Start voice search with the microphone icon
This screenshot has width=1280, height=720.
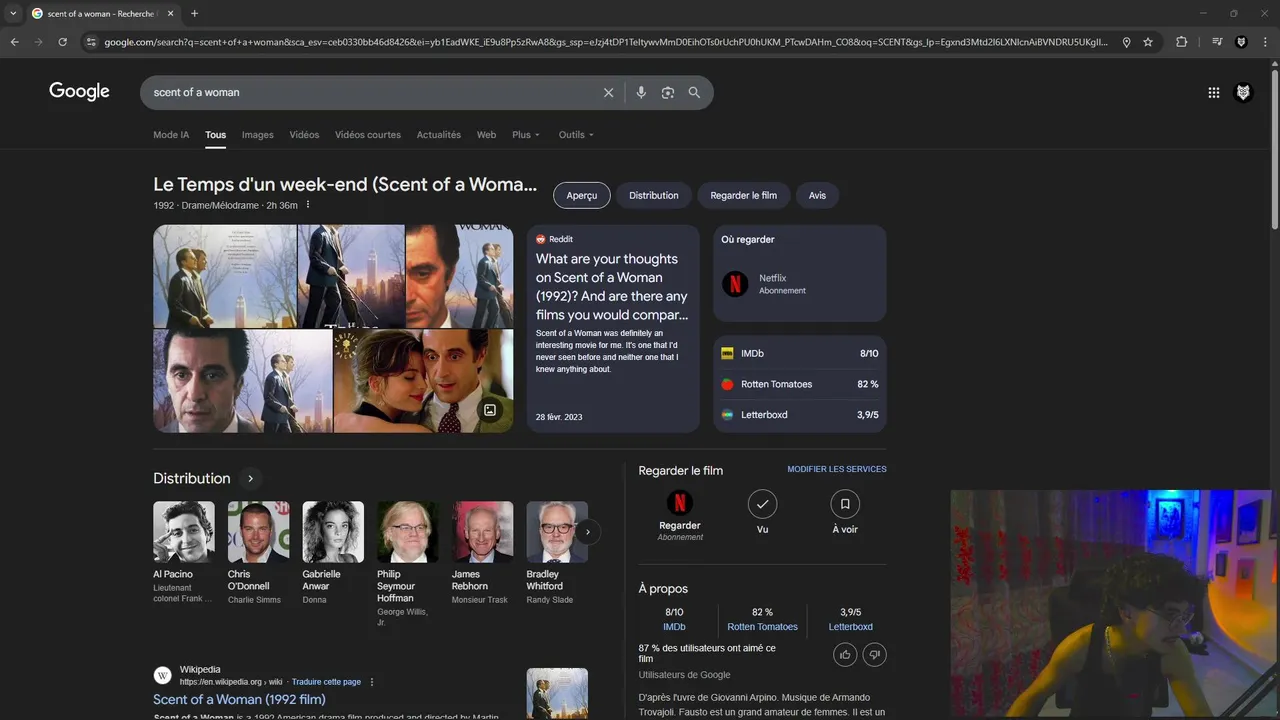click(641, 92)
